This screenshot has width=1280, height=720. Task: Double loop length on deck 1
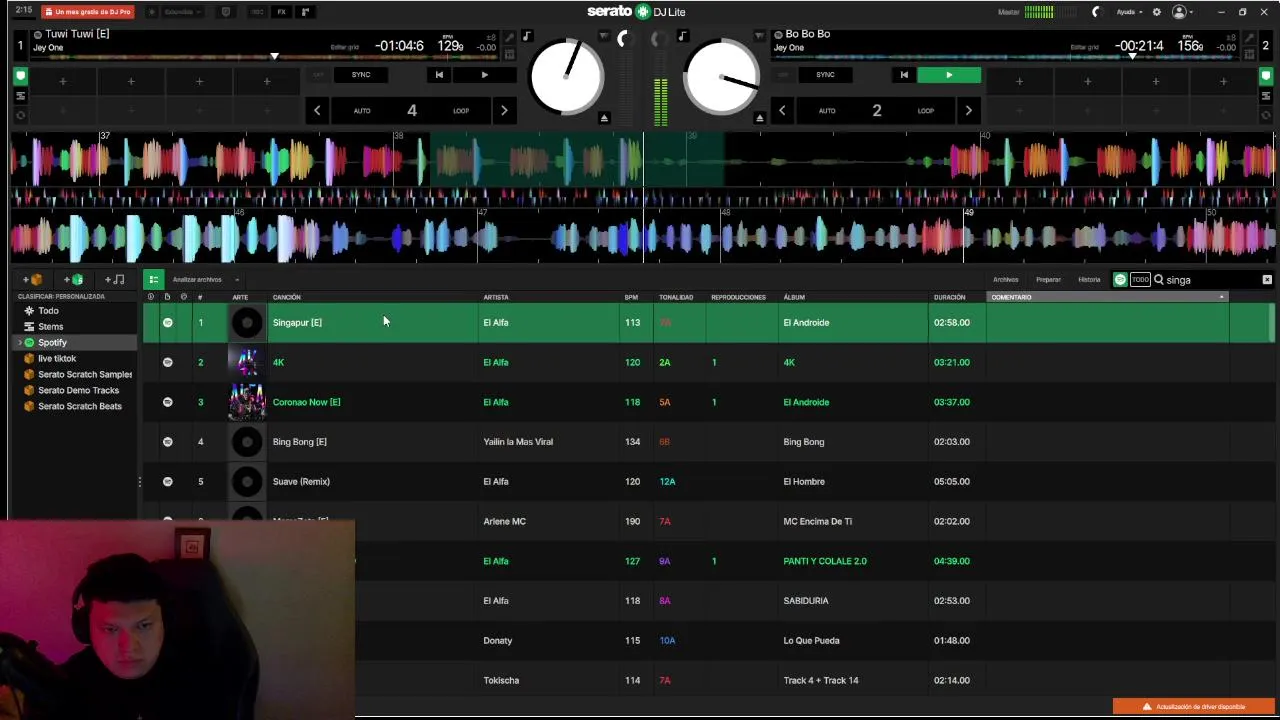point(504,111)
